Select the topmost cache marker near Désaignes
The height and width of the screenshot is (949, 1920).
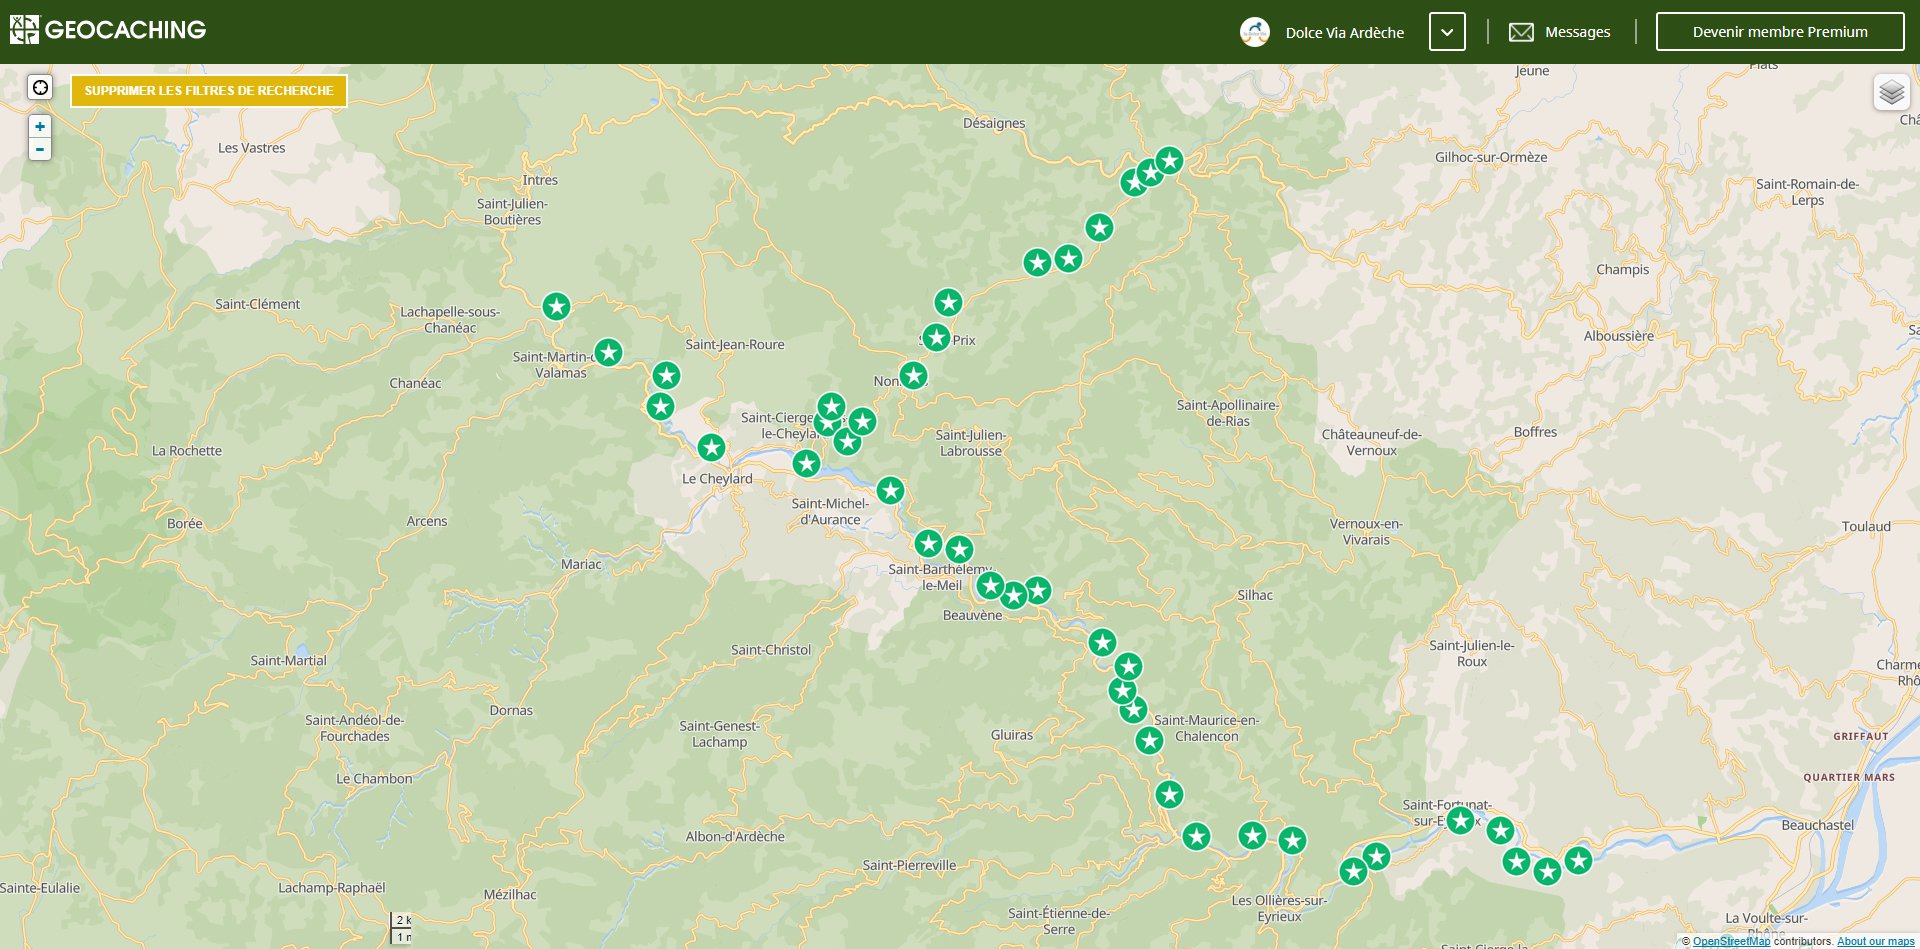coord(1170,160)
